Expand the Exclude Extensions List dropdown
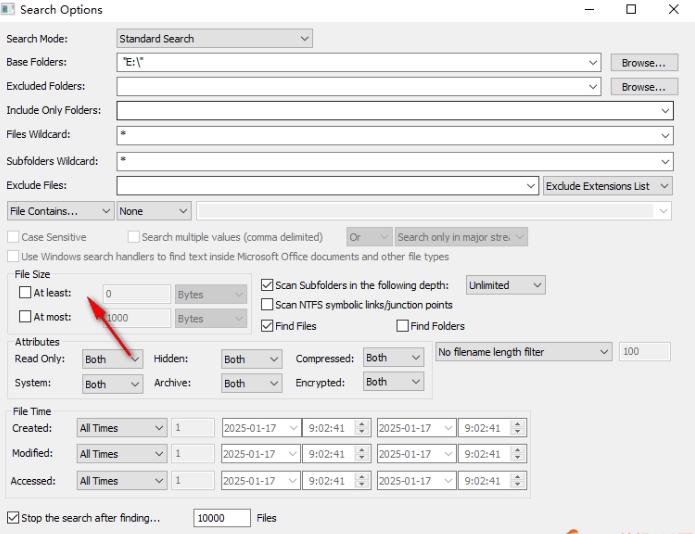The width and height of the screenshot is (695, 534). coord(608,186)
